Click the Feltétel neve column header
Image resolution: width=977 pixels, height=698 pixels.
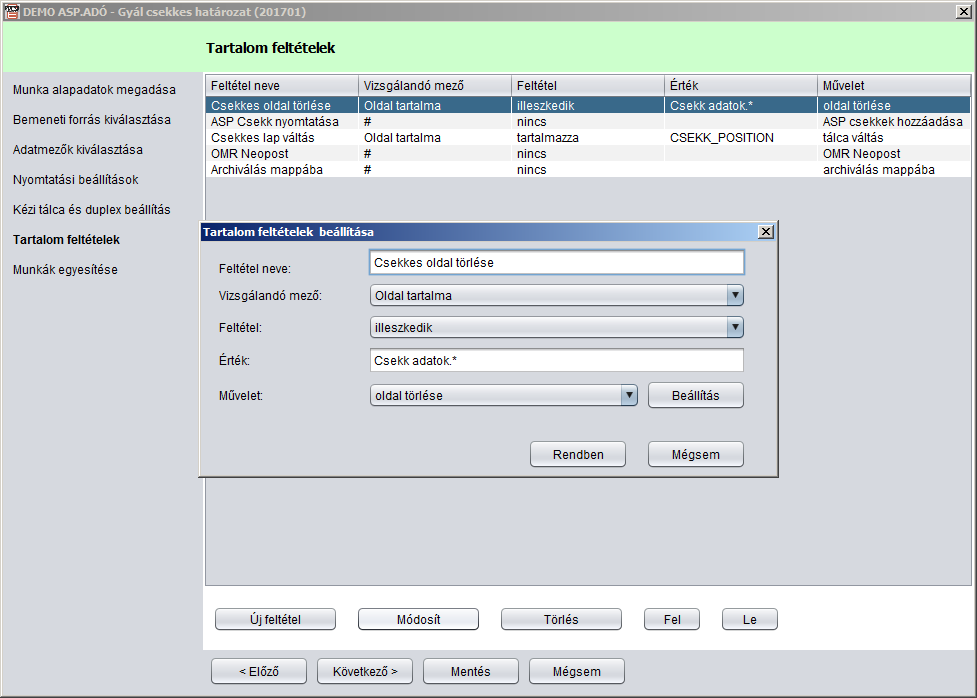(x=282, y=85)
